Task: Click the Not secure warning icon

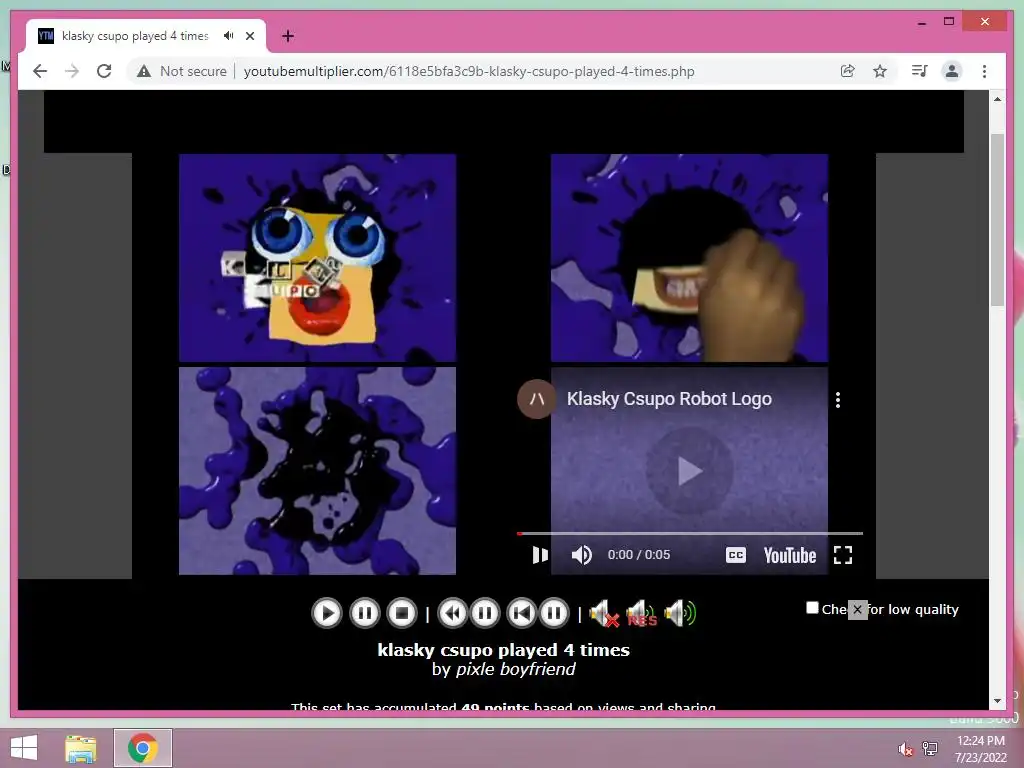Action: coord(144,71)
